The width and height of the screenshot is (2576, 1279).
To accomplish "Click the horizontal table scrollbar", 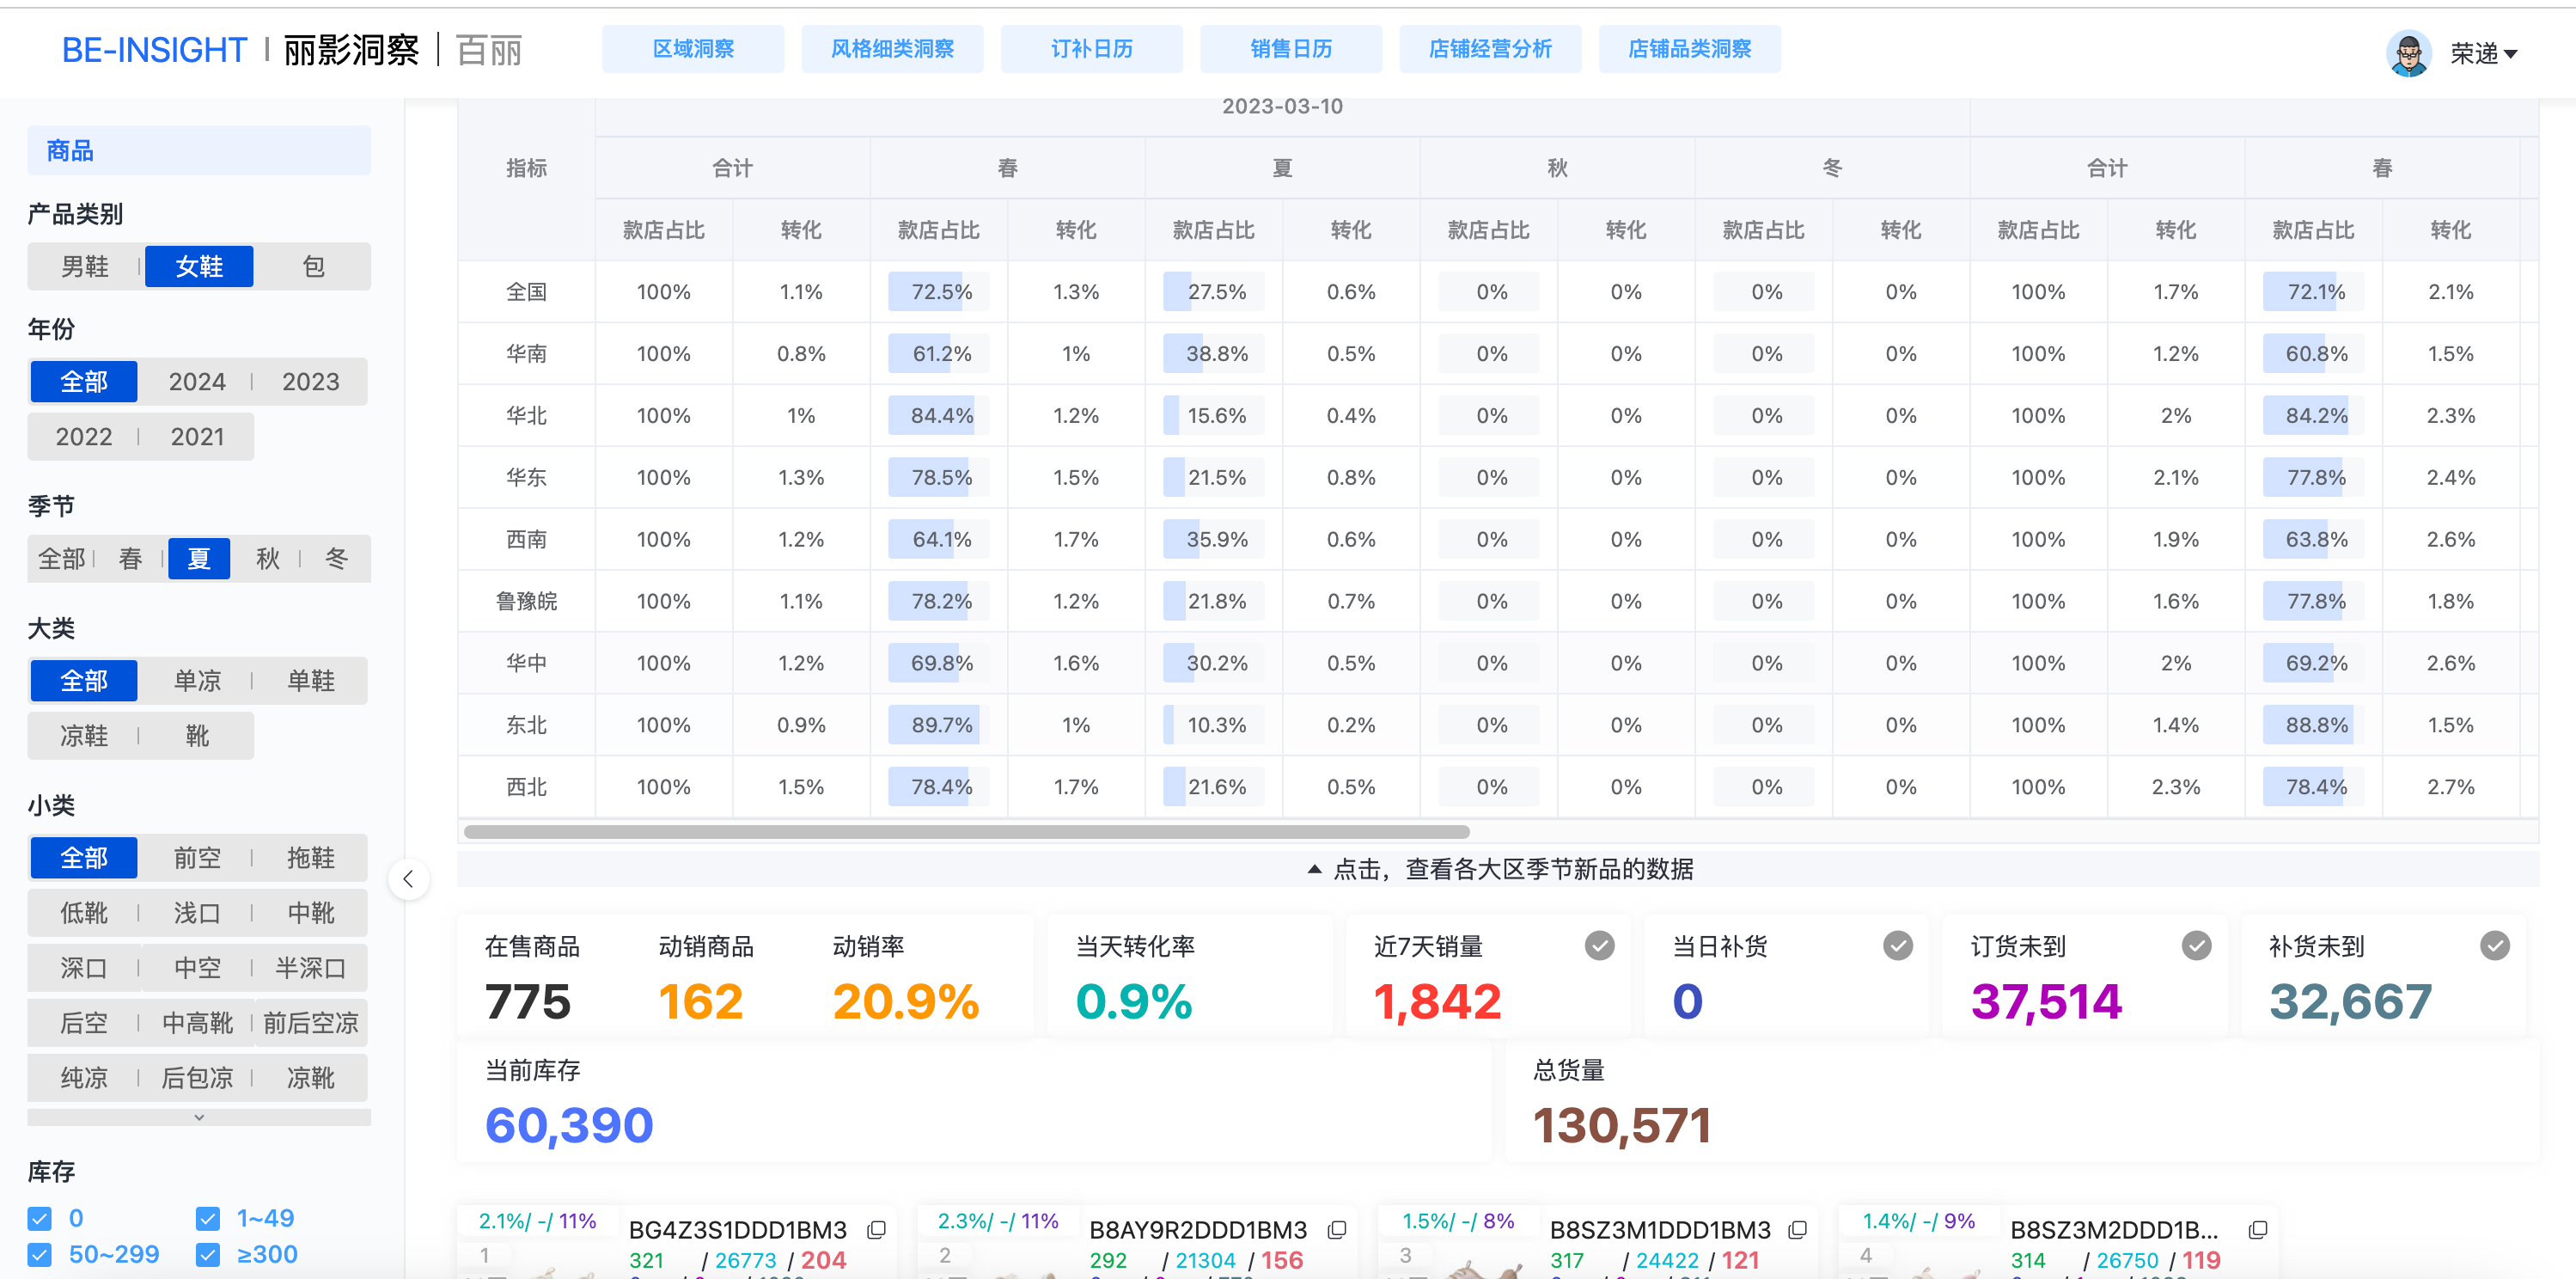I will [x=967, y=832].
